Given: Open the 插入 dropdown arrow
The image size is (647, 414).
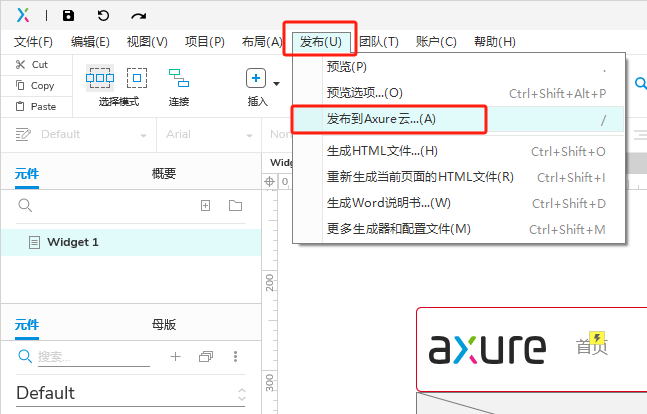Looking at the screenshot, I should (x=276, y=84).
